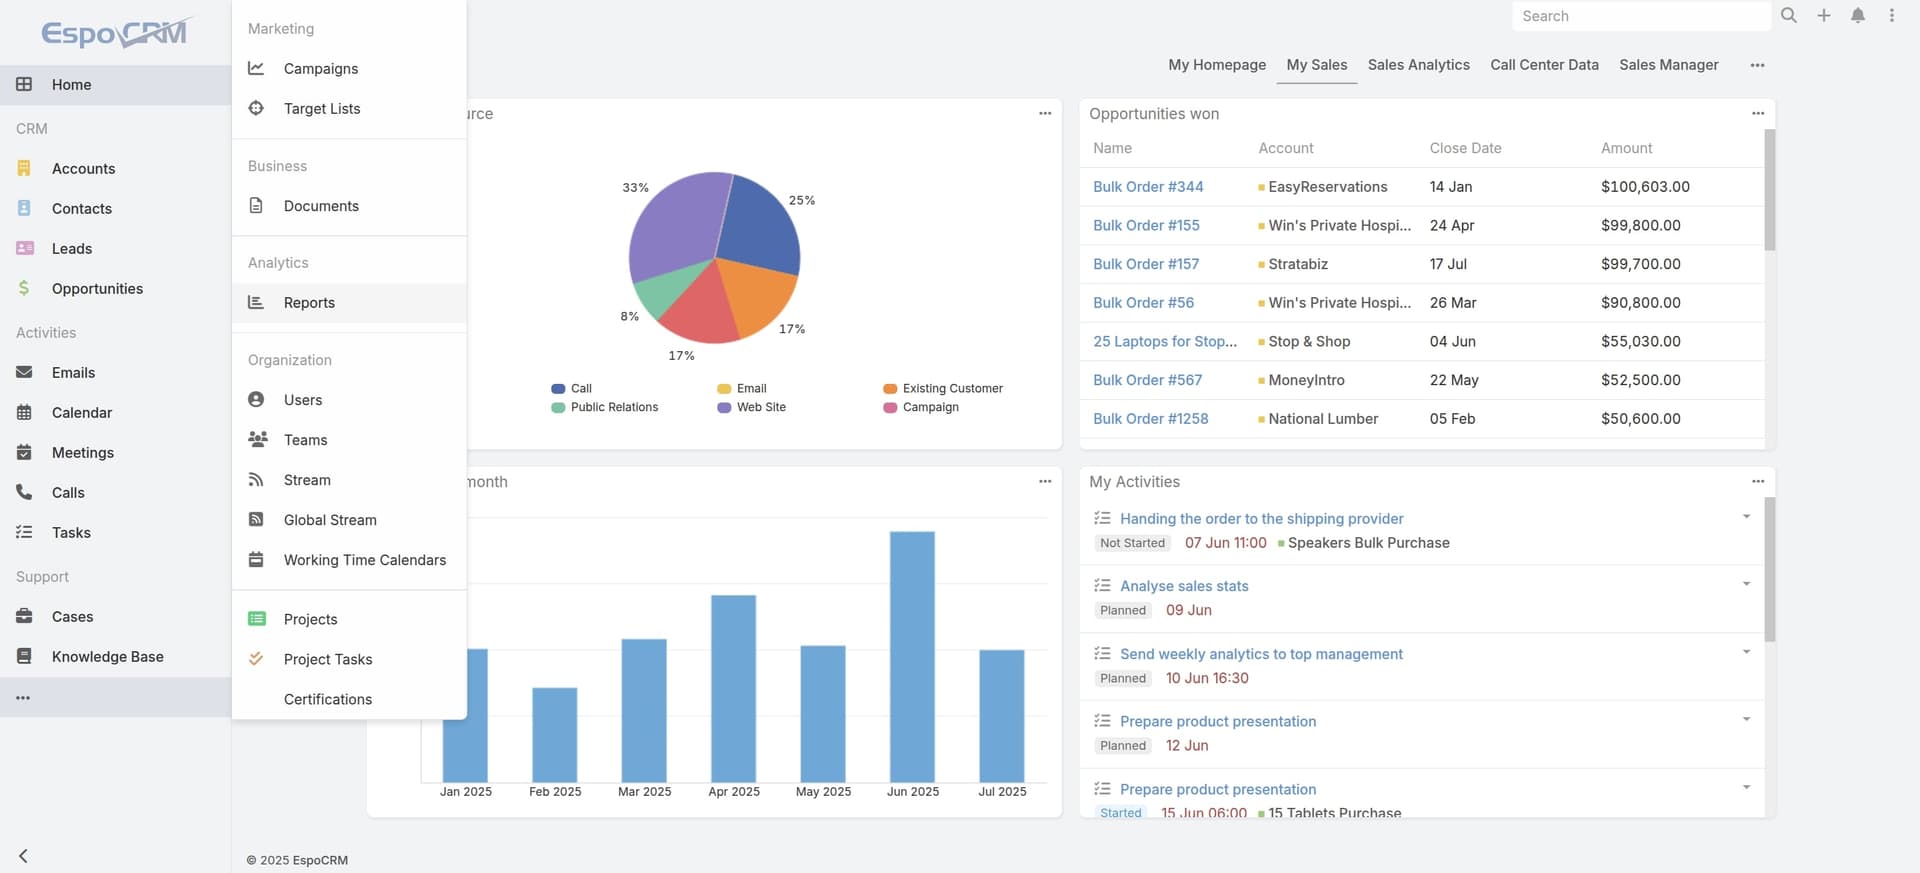Click the Opportunities dollar icon
This screenshot has height=873, width=1920.
pos(24,288)
